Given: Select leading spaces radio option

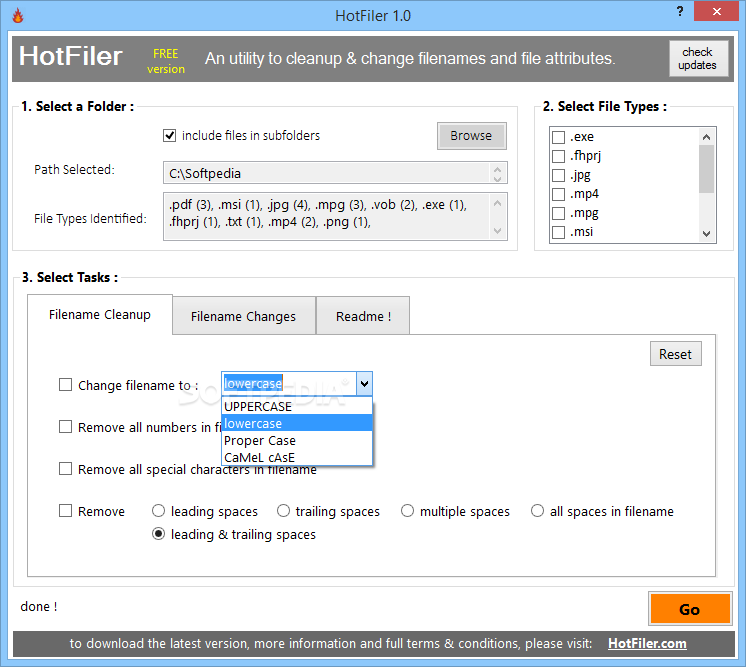Looking at the screenshot, I should (x=158, y=511).
